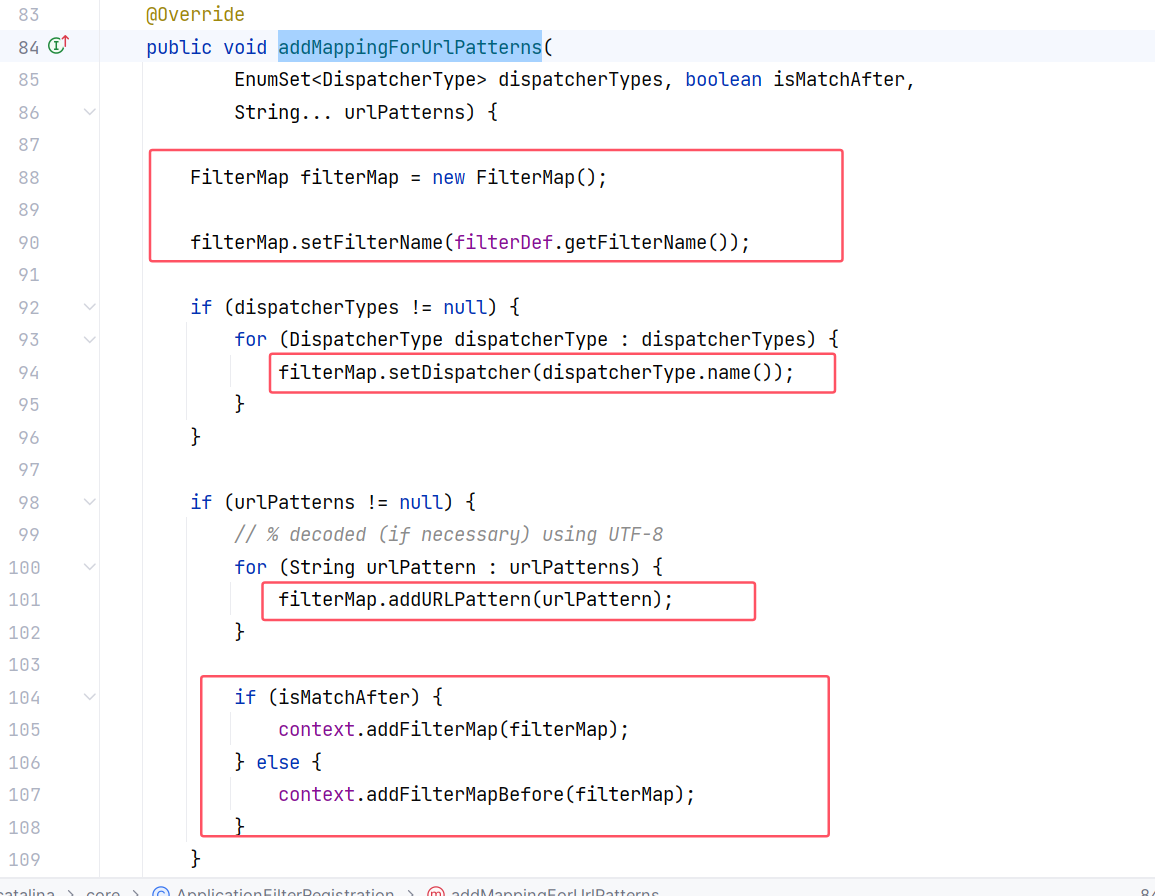The image size is (1155, 896).
Task: Click the setDispatcher method call
Action: click(460, 372)
